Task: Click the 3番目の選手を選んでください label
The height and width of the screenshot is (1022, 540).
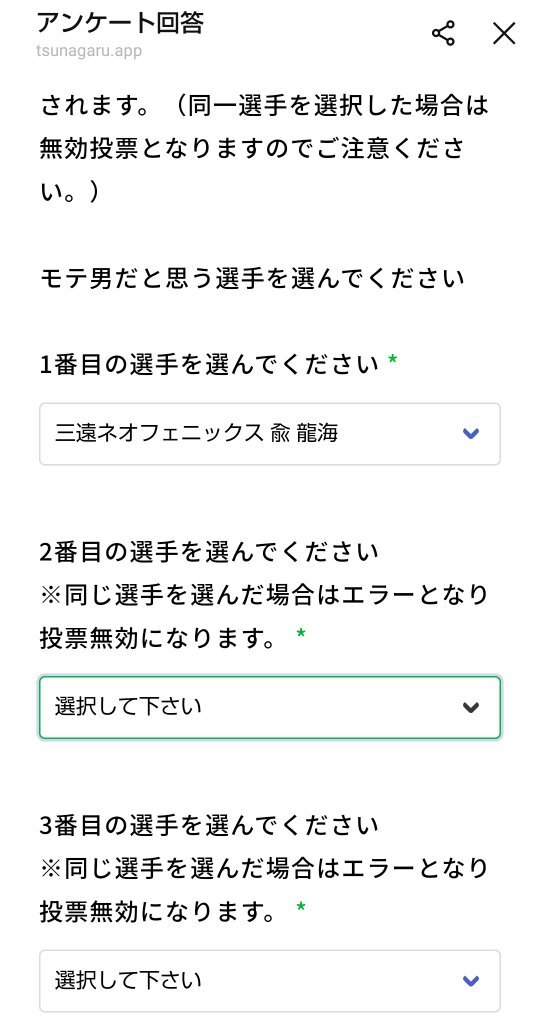Action: [x=209, y=826]
